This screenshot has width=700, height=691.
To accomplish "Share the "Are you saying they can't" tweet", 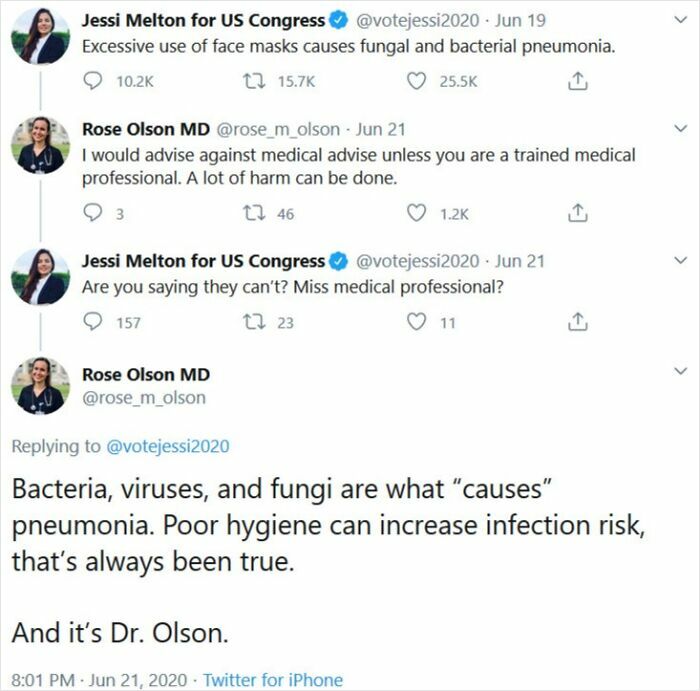I will [x=575, y=322].
